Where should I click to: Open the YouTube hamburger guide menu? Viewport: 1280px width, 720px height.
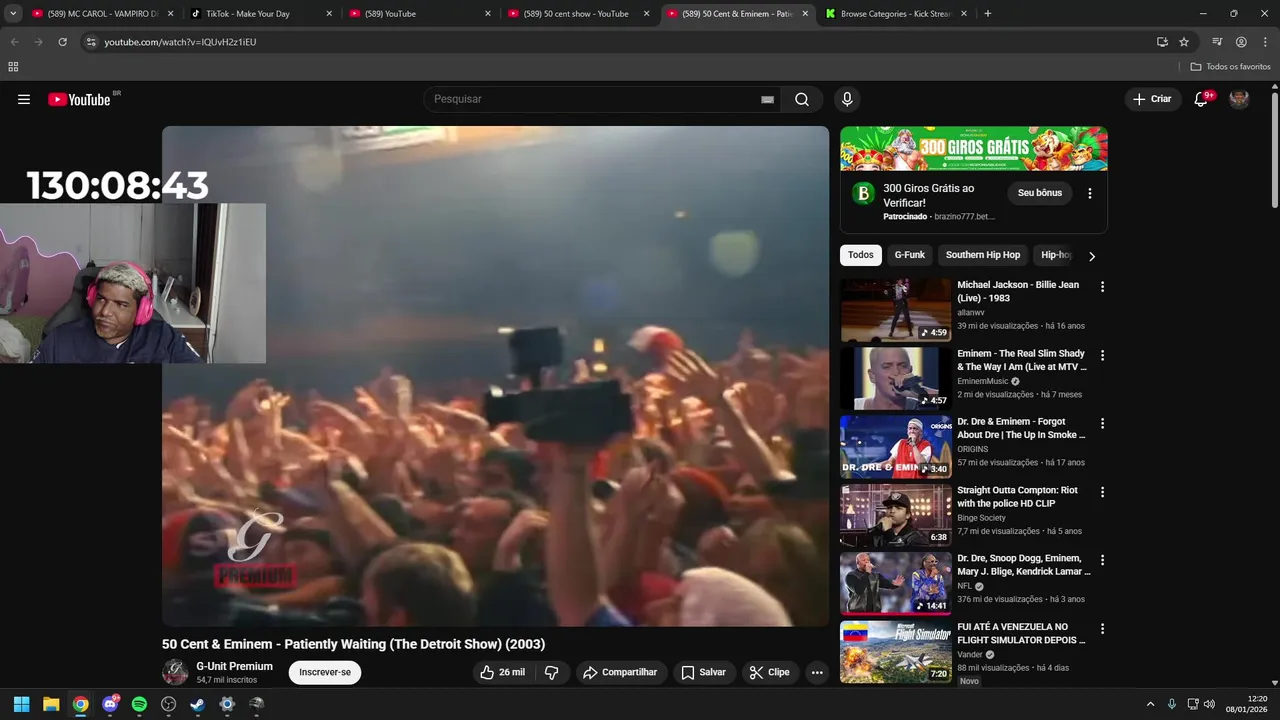(x=24, y=99)
